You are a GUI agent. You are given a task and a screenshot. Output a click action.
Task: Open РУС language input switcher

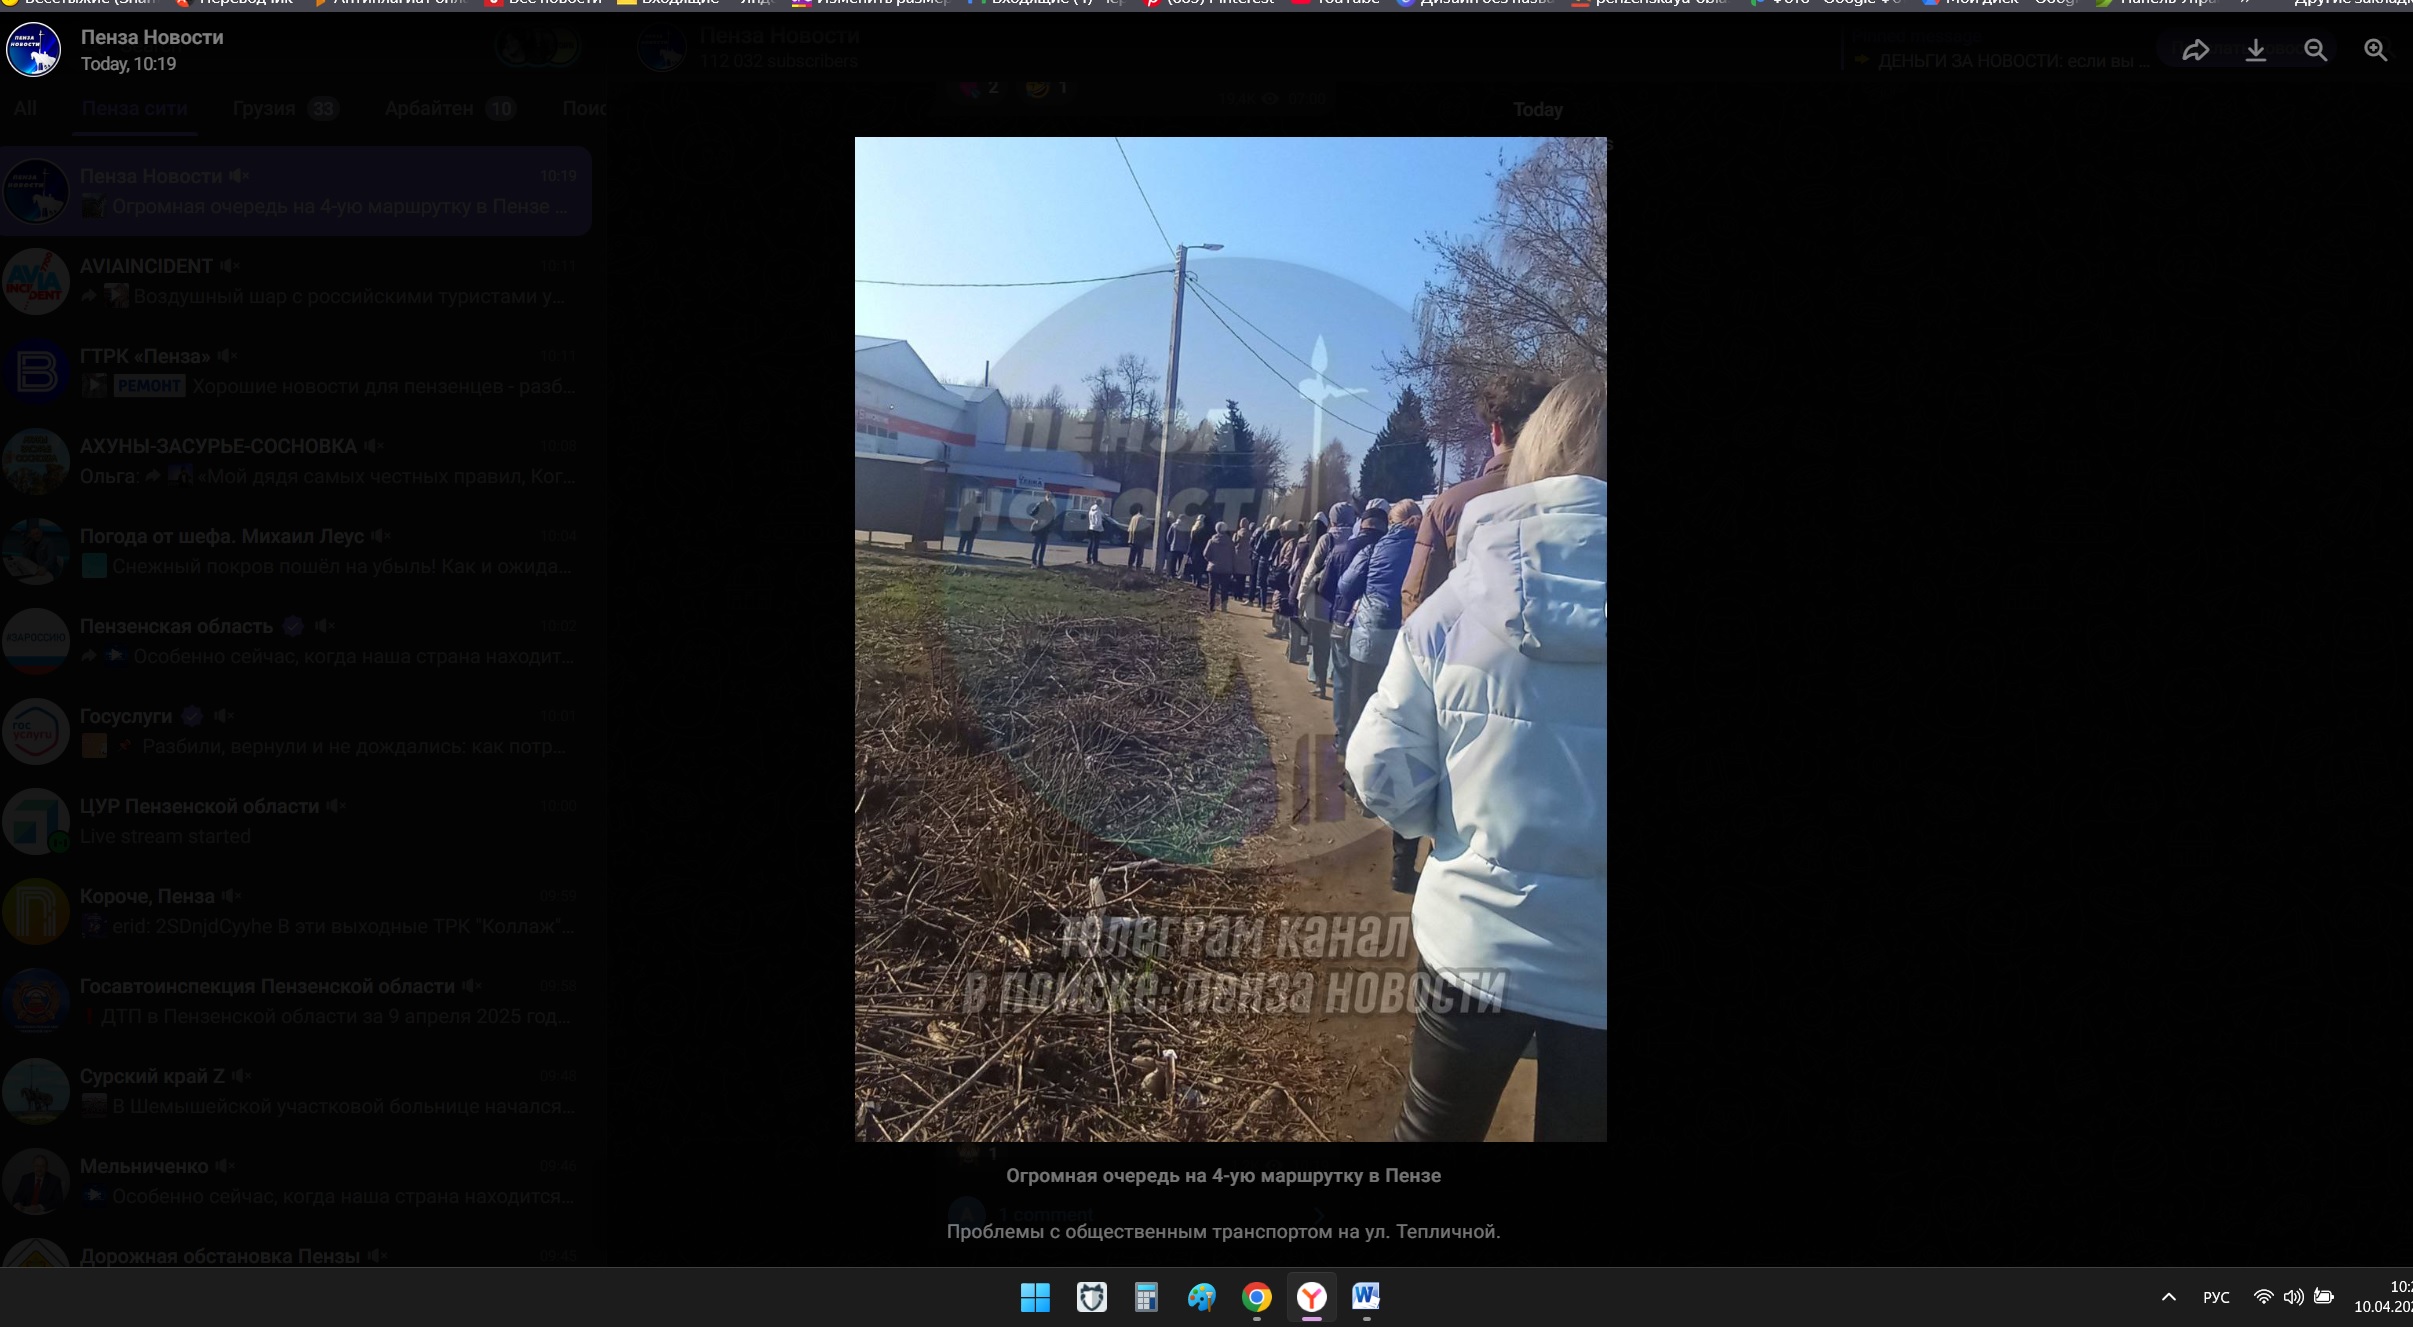click(2216, 1297)
